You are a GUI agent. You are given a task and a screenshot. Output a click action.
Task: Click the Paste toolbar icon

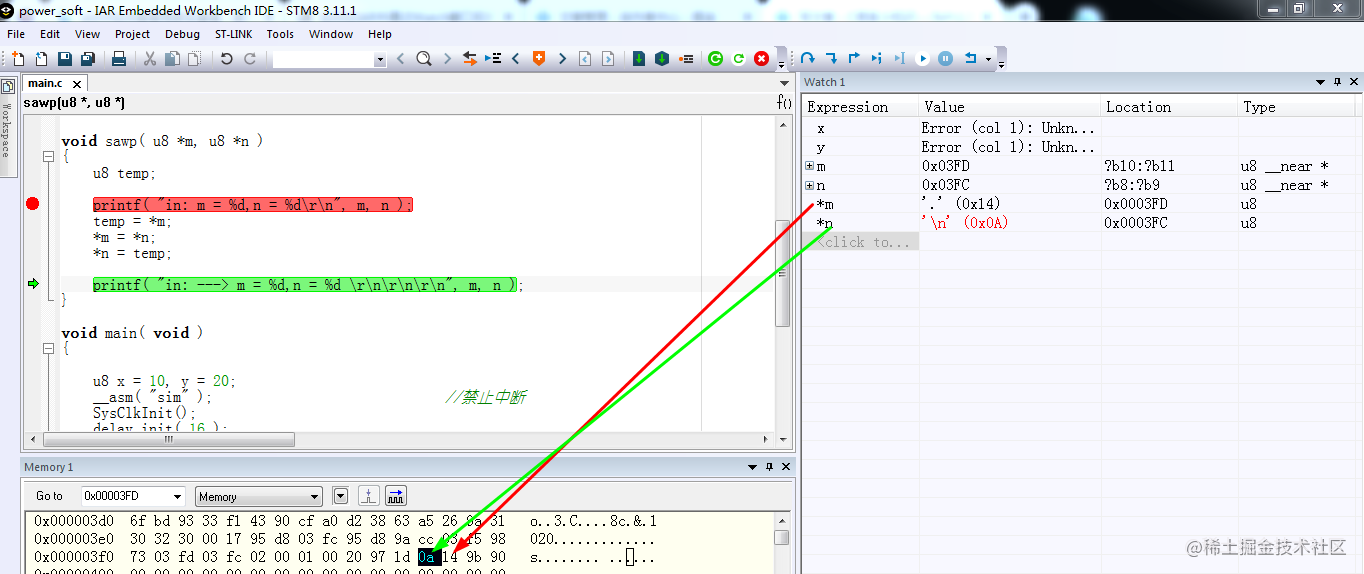coord(194,59)
